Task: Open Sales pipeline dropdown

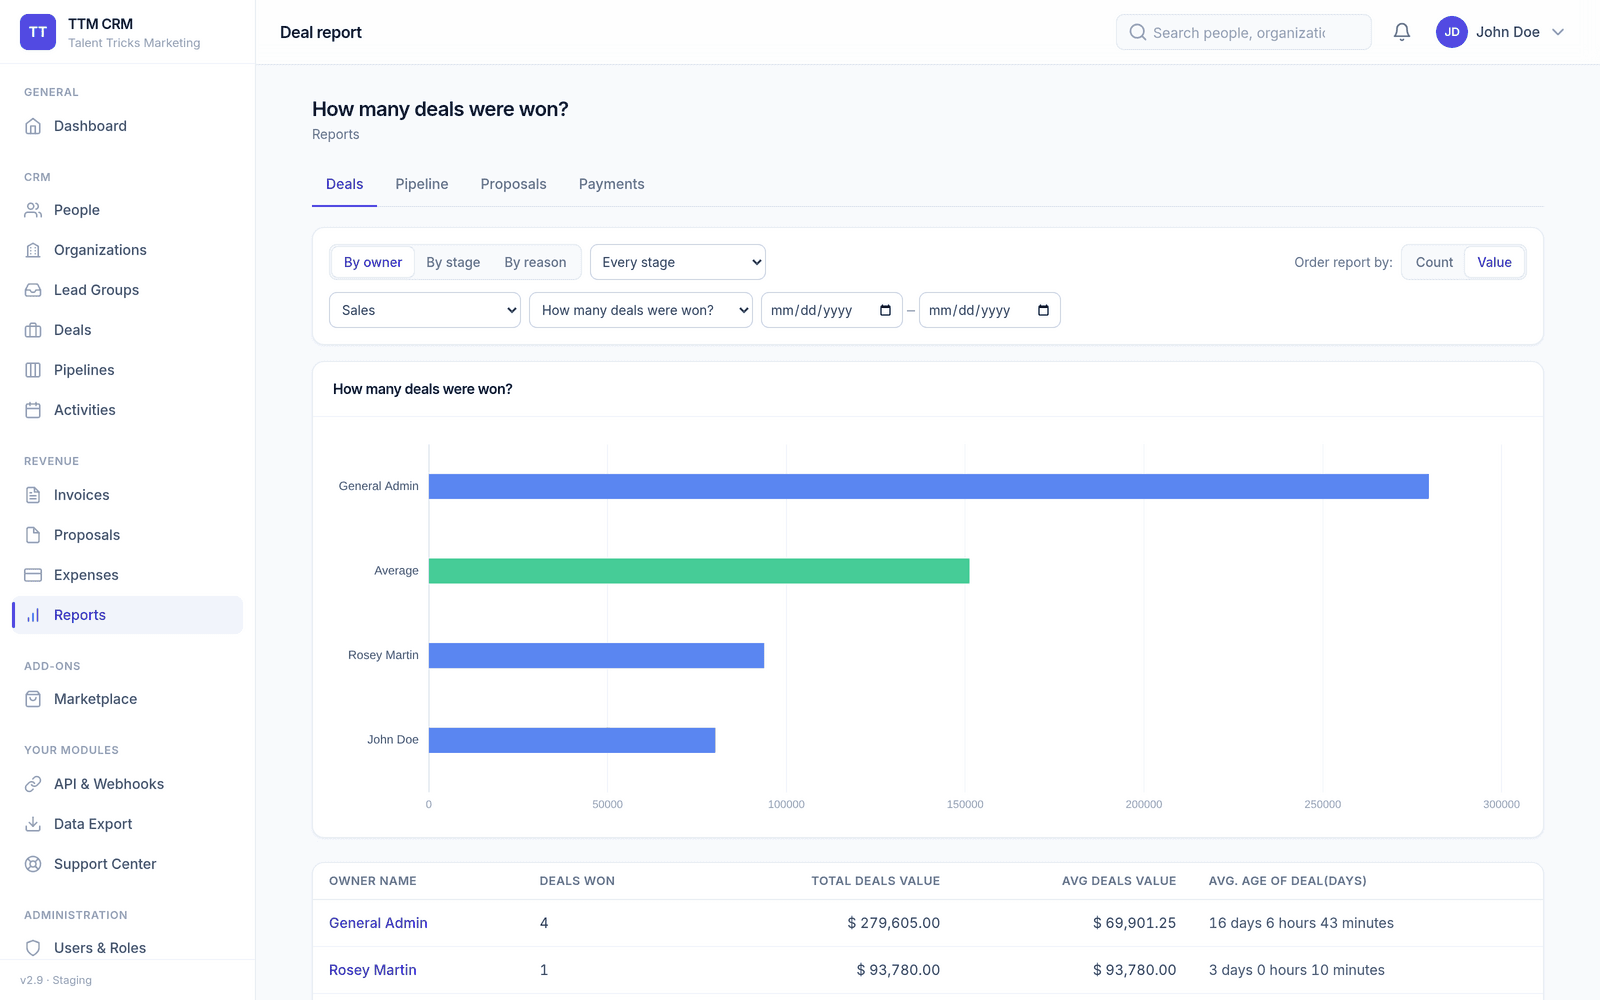Action: (x=425, y=310)
